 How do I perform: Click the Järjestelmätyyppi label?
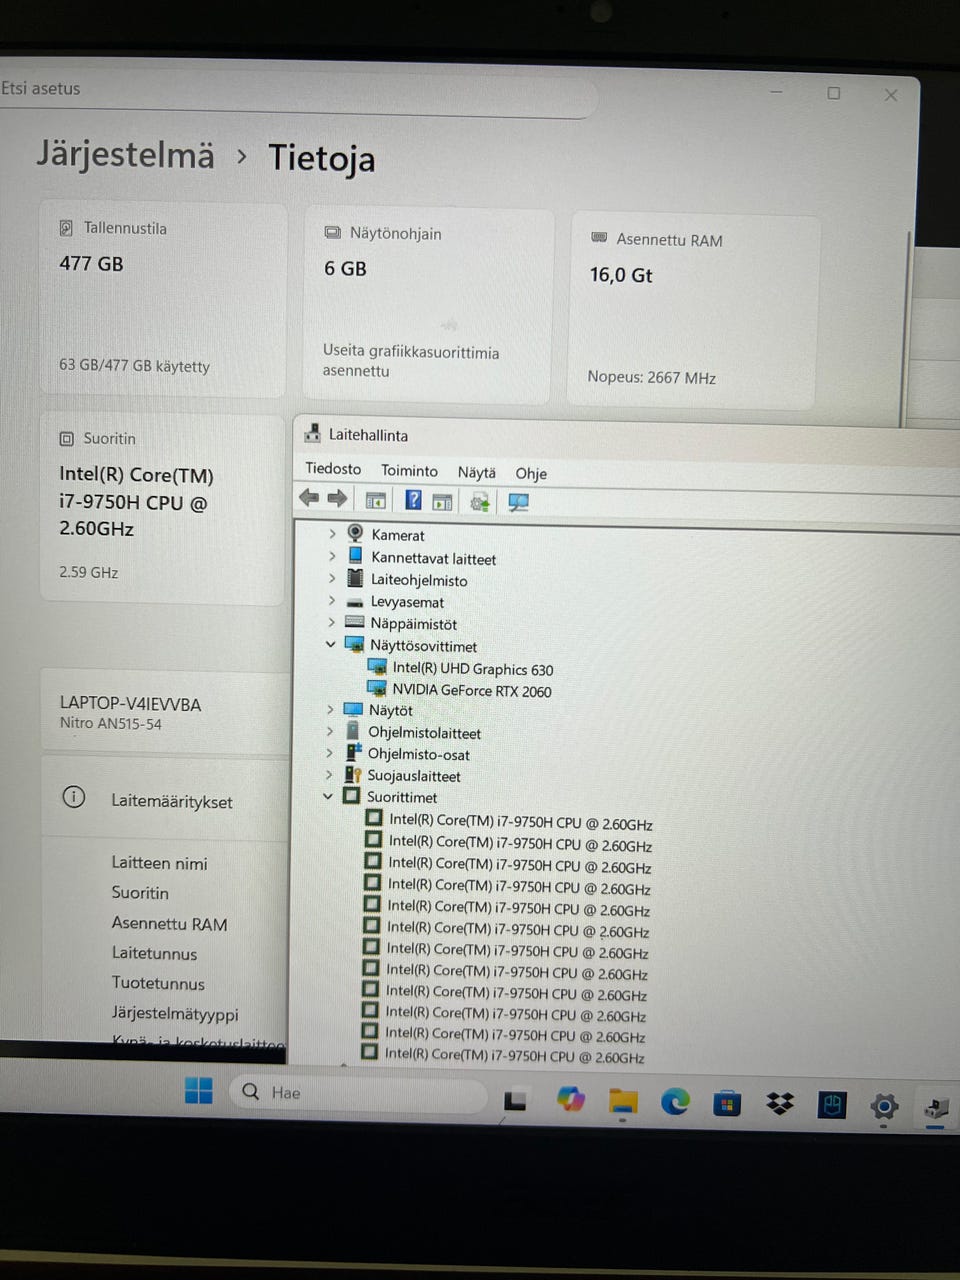(175, 1014)
